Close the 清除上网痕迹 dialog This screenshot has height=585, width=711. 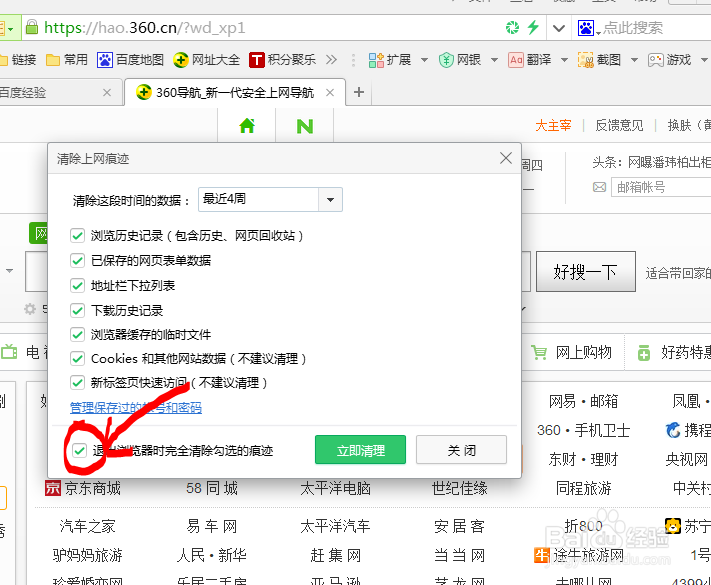[x=506, y=158]
